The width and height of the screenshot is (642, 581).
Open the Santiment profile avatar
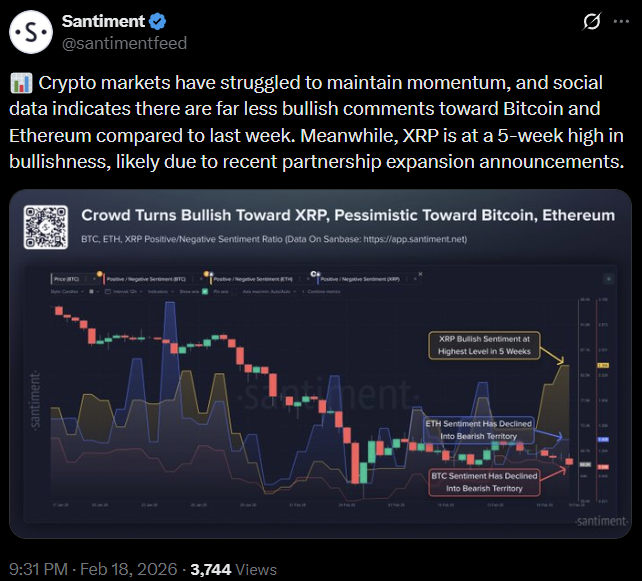(x=33, y=33)
